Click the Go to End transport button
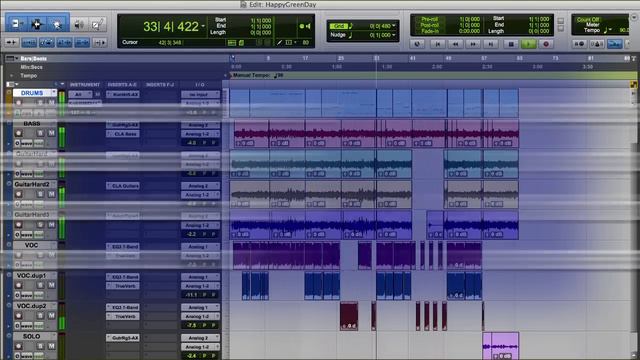Viewport: 640px width, 360px height. [491, 44]
